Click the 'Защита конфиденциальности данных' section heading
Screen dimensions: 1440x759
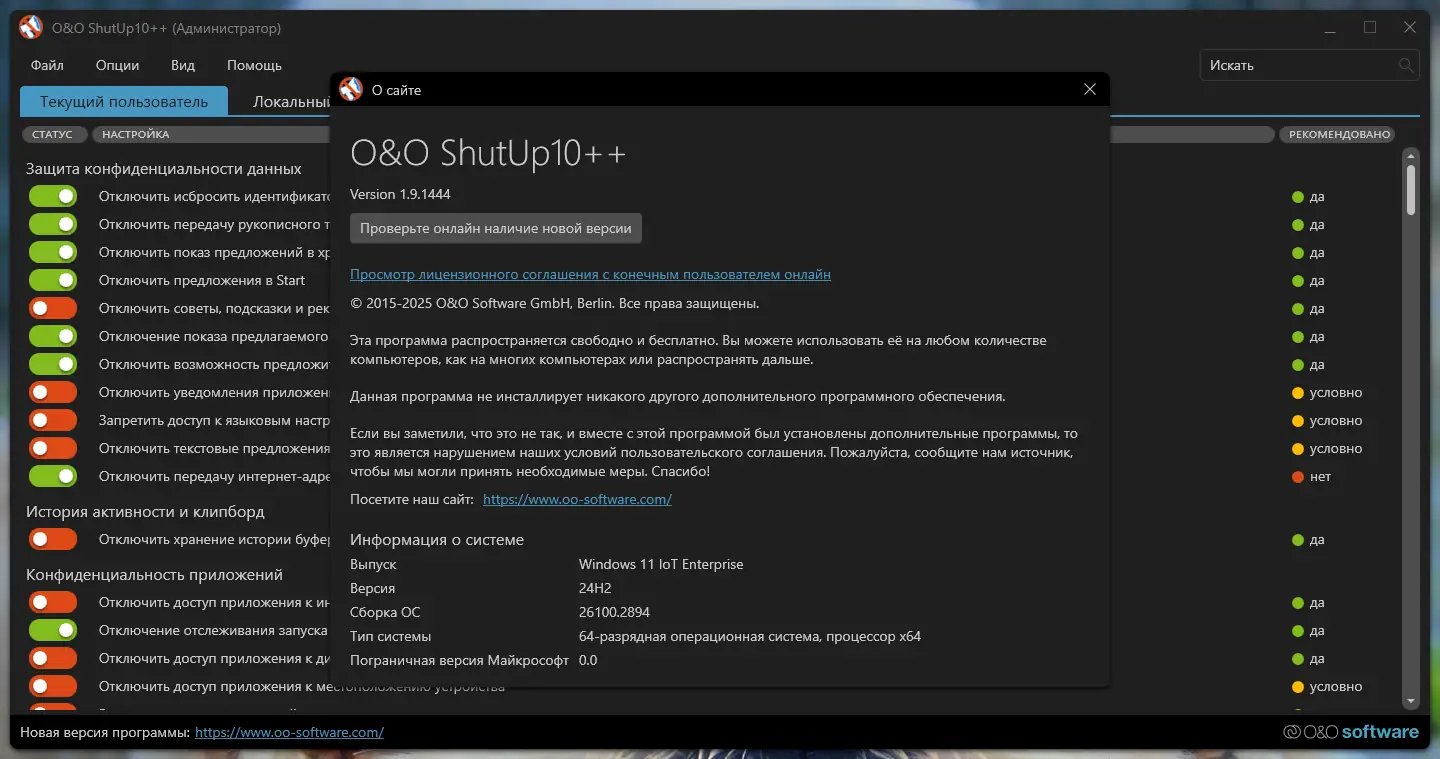(x=164, y=169)
